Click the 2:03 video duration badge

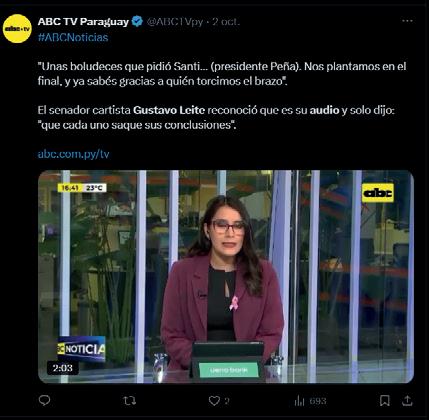click(63, 368)
